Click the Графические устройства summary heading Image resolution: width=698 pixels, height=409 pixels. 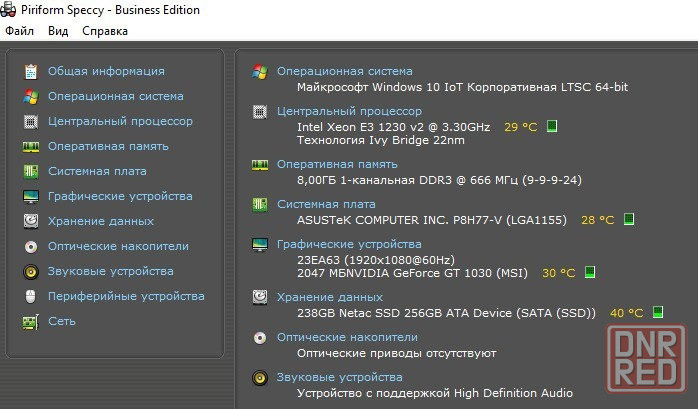pyautogui.click(x=349, y=244)
